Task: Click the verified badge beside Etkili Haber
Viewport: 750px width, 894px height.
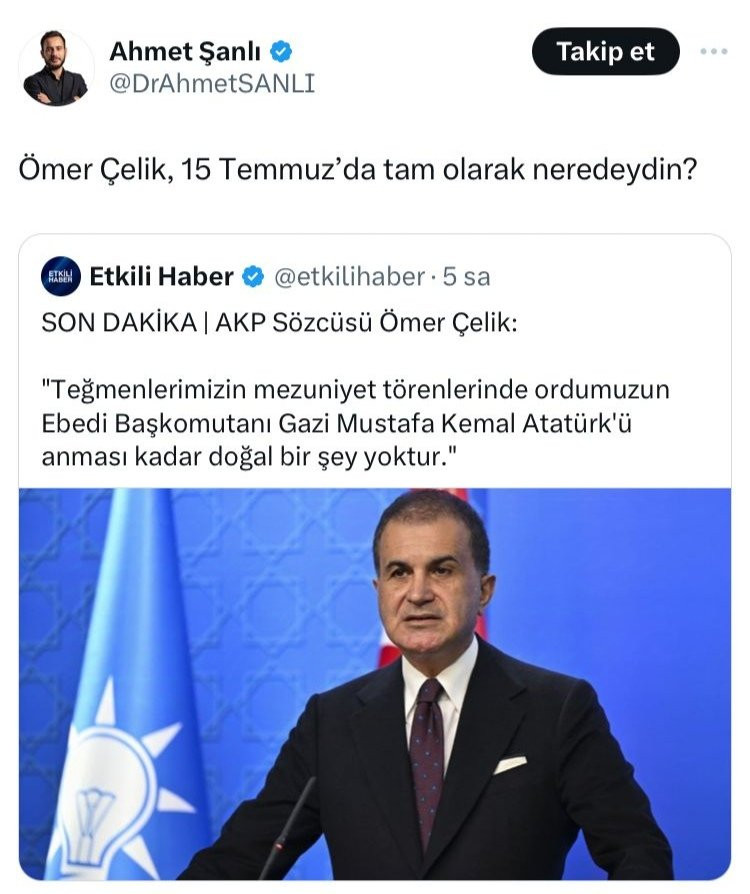Action: [x=253, y=277]
